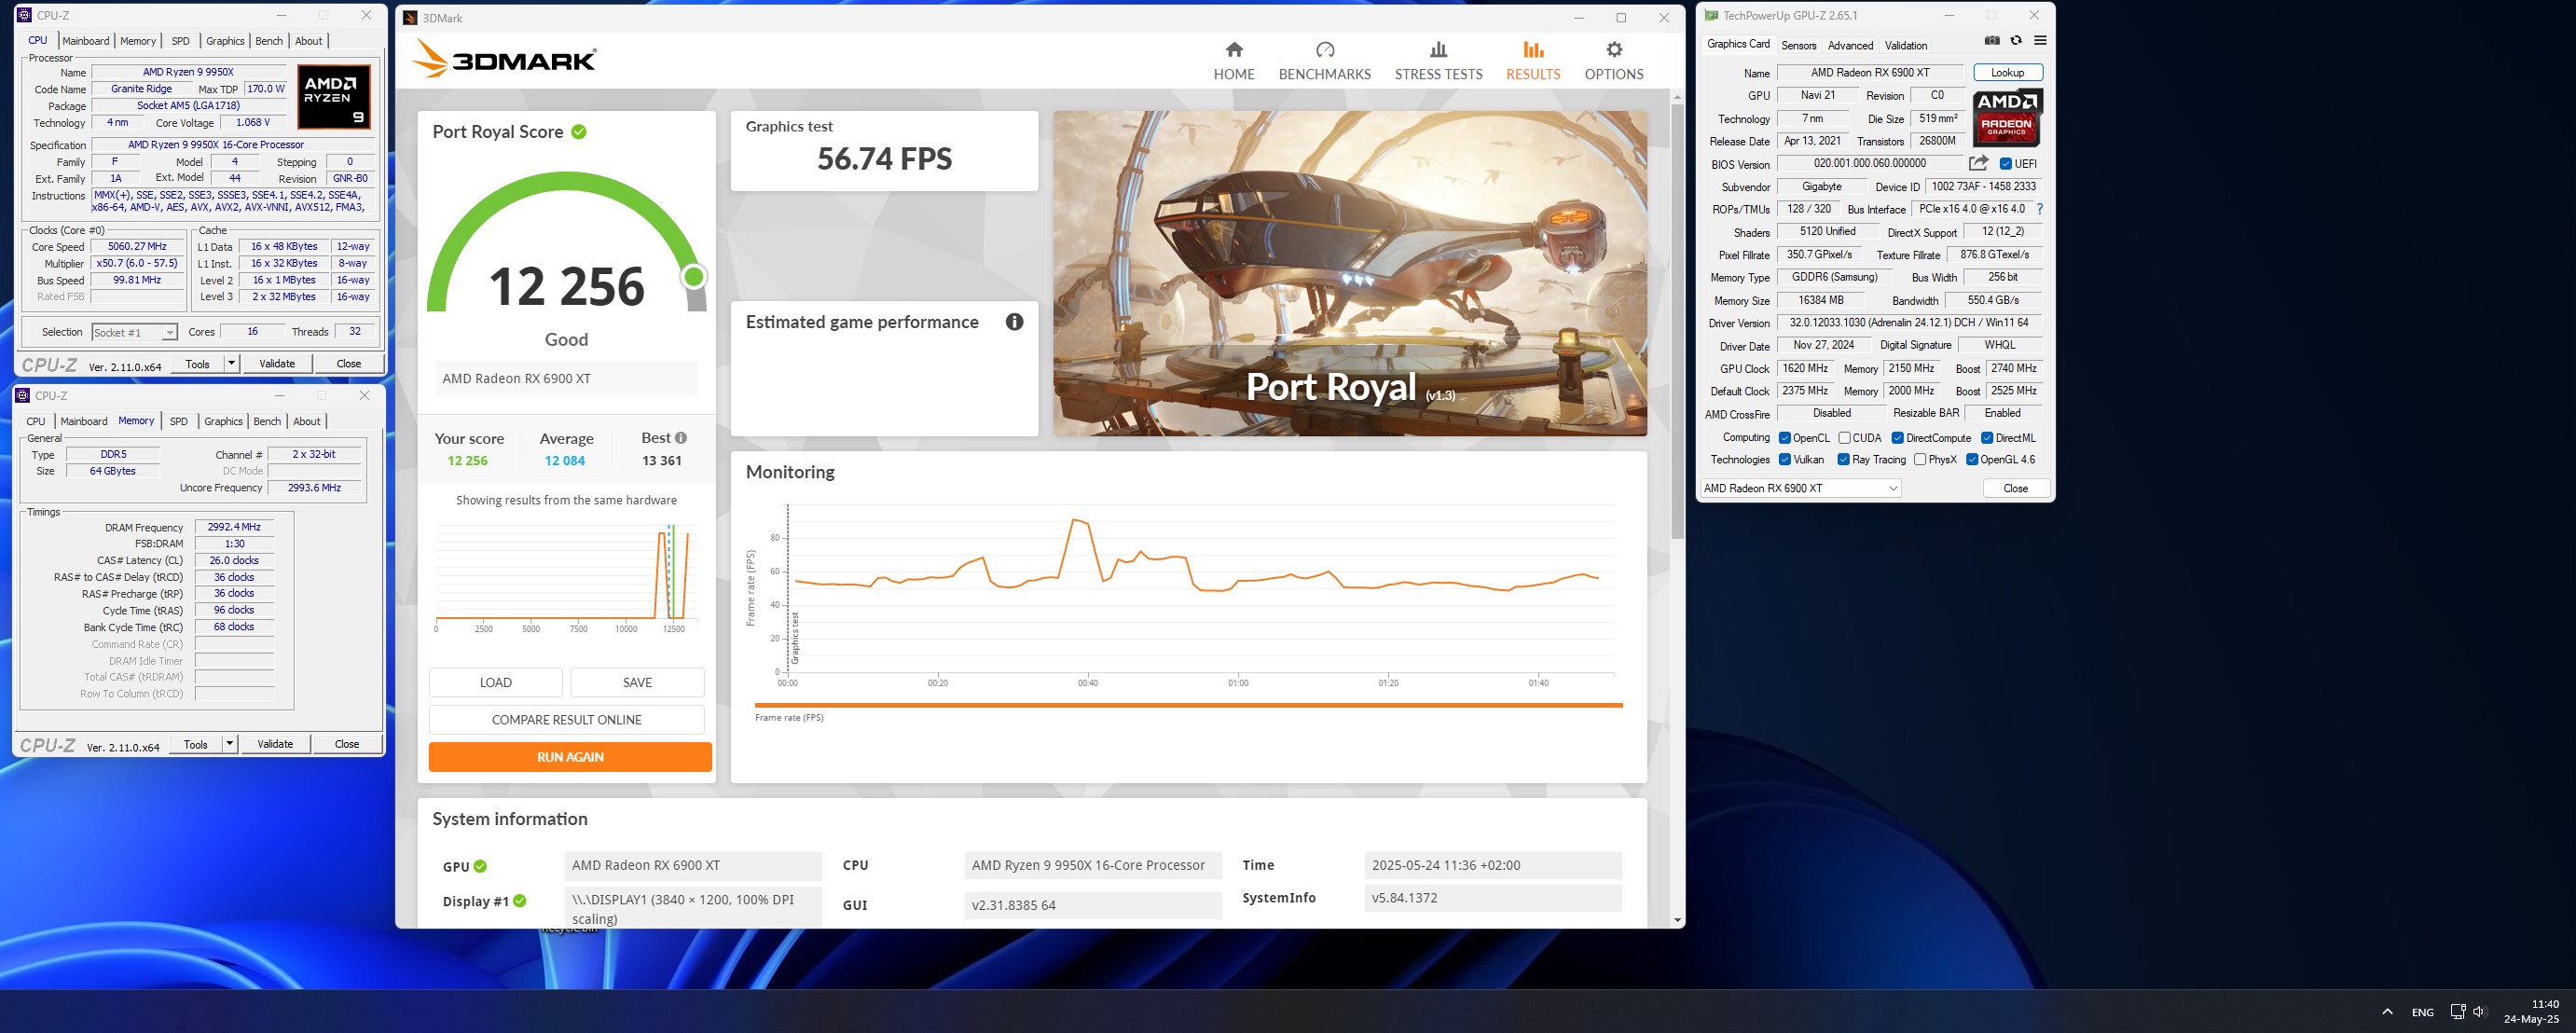The image size is (2576, 1033).
Task: Click Validate in CPU-Z Memory timings window
Action: pyautogui.click(x=275, y=743)
